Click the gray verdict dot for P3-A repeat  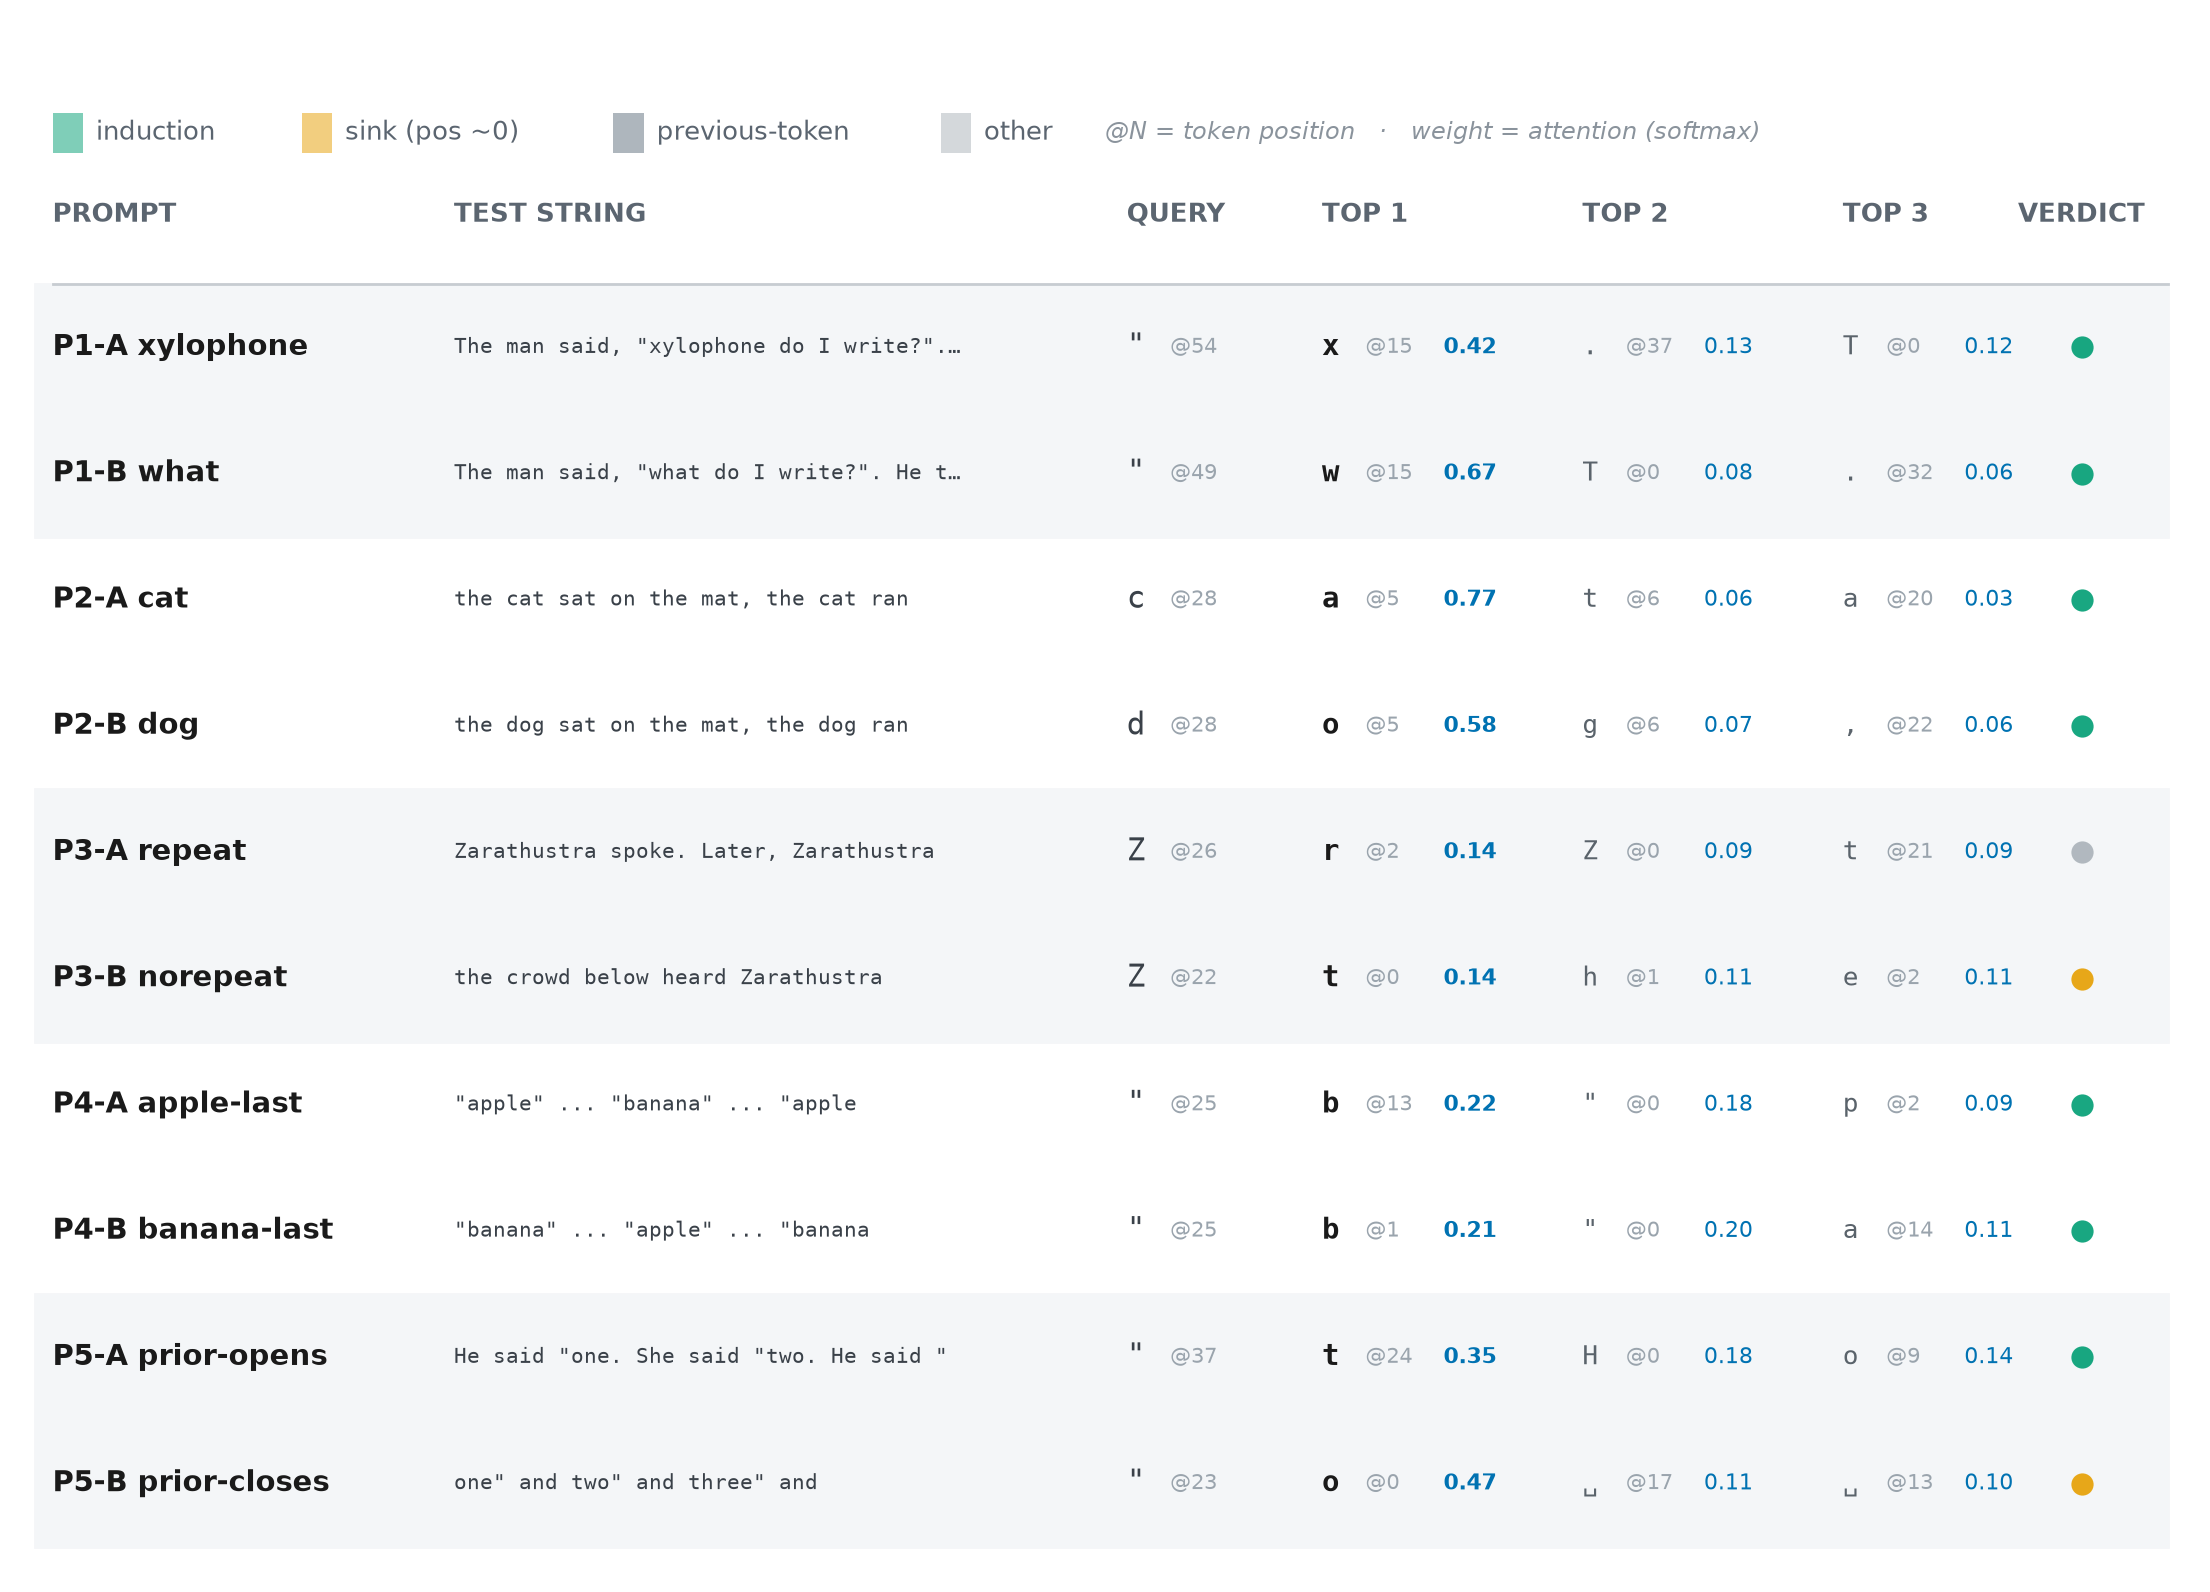pos(2082,852)
